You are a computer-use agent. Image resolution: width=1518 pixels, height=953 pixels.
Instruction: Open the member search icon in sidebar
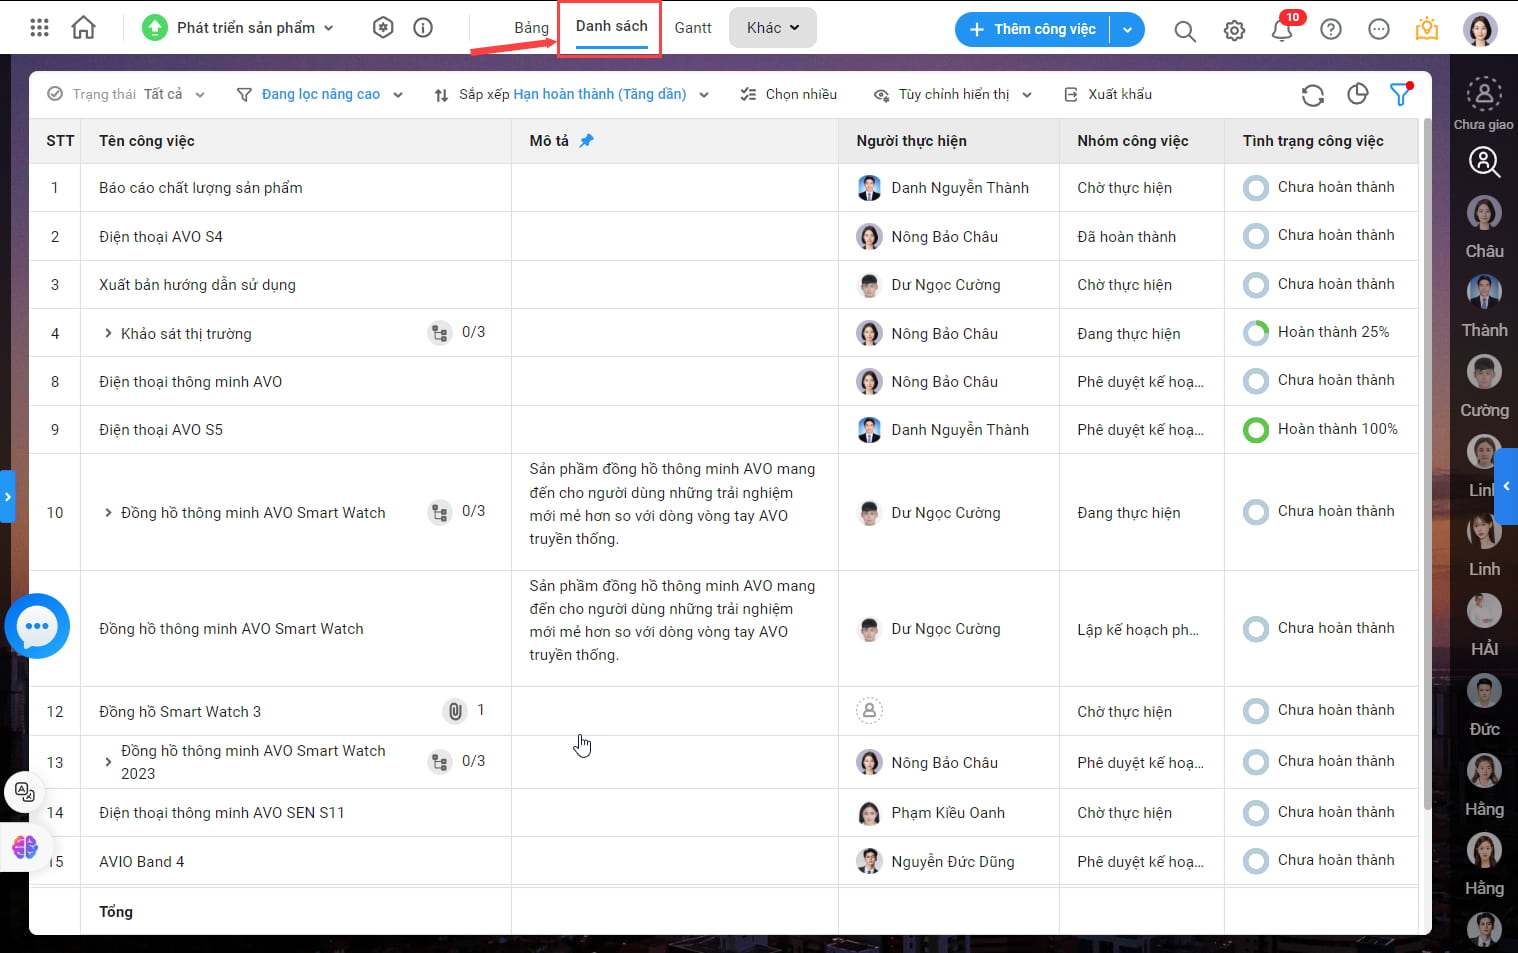coord(1484,161)
